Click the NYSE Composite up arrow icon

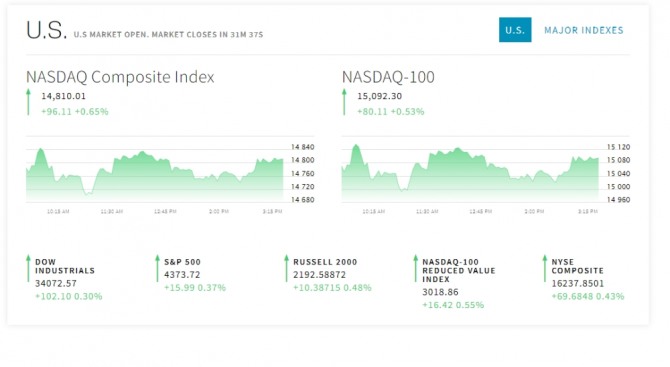[x=544, y=268]
